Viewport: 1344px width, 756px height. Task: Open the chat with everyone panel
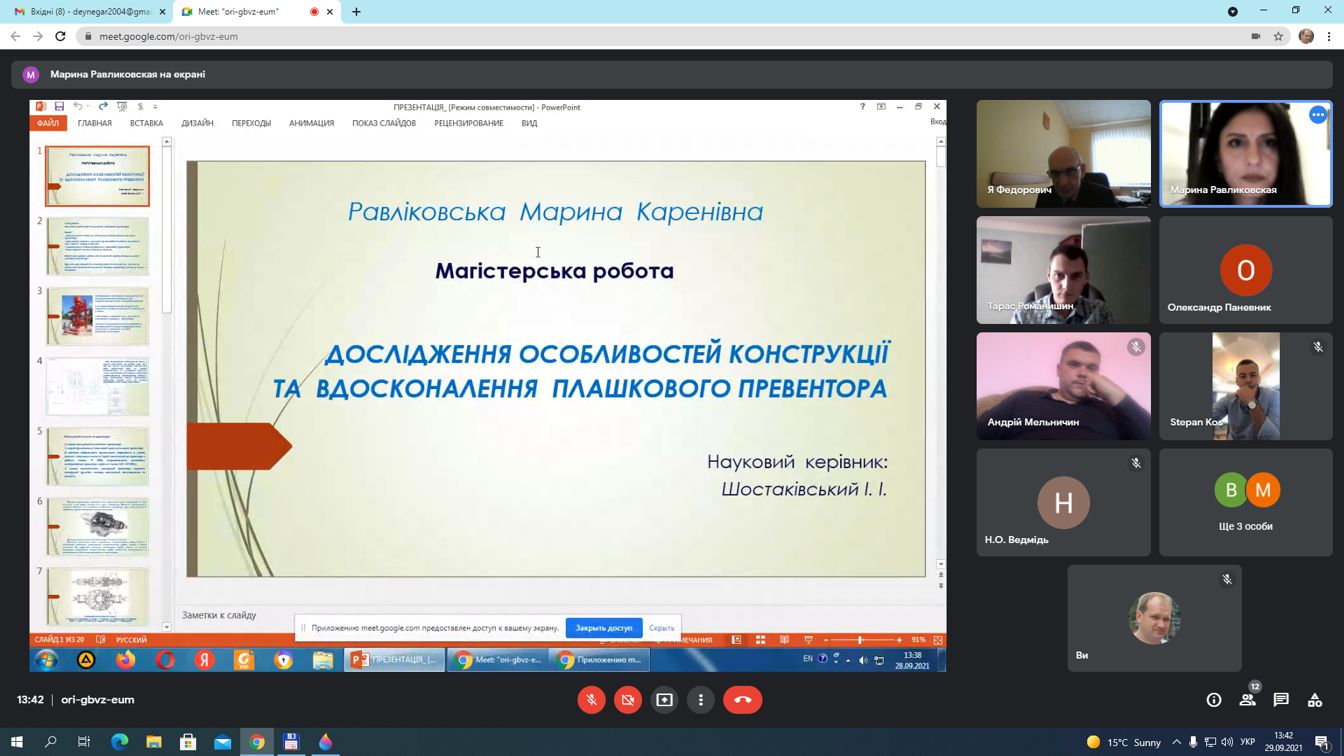1281,700
